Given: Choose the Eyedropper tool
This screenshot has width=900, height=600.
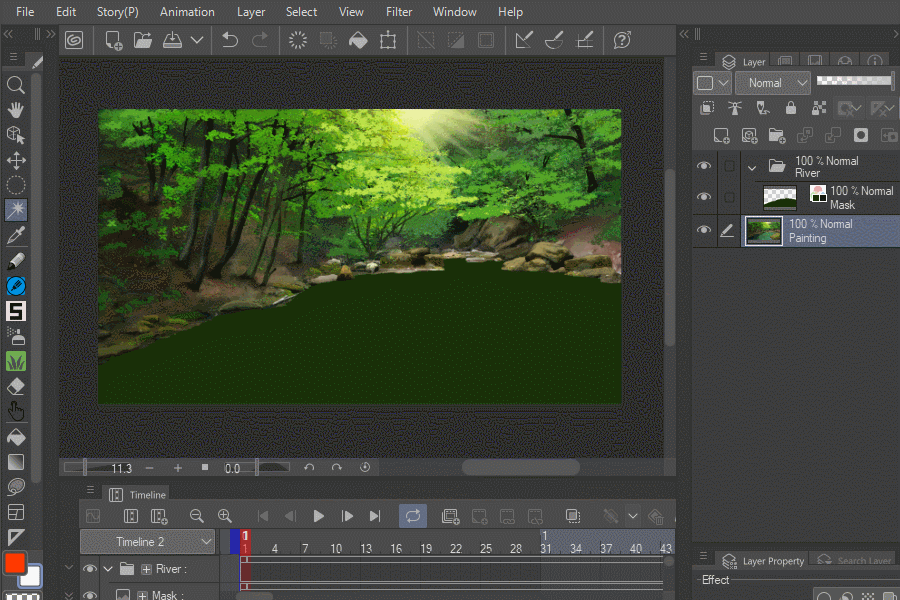Looking at the screenshot, I should [x=16, y=236].
